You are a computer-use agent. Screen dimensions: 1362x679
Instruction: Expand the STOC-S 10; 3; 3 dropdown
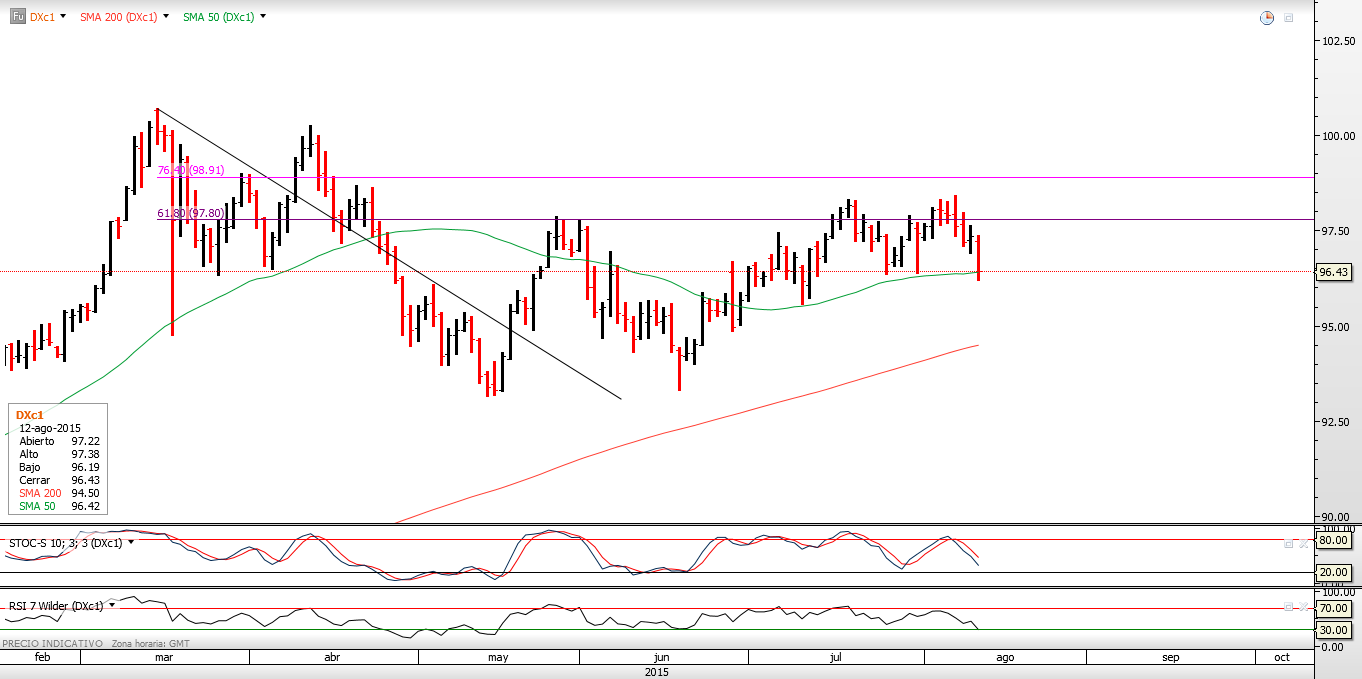click(x=131, y=542)
